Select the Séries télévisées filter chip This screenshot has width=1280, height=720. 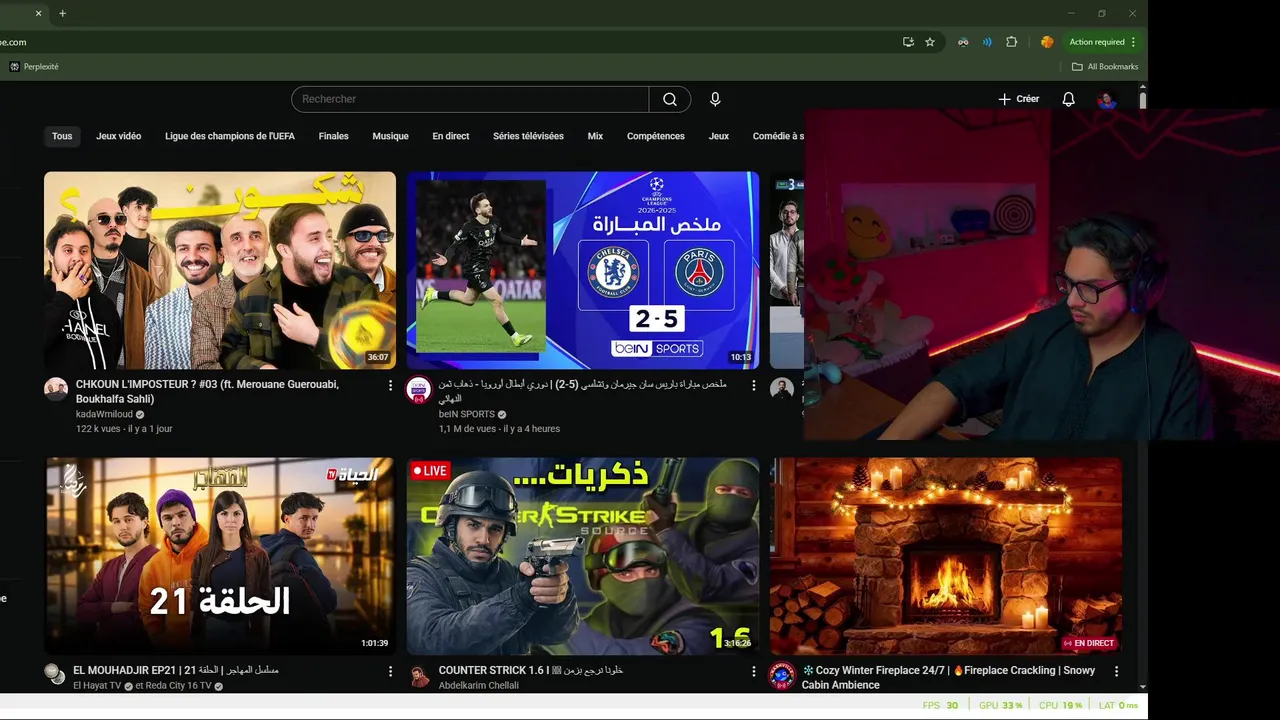pos(528,136)
